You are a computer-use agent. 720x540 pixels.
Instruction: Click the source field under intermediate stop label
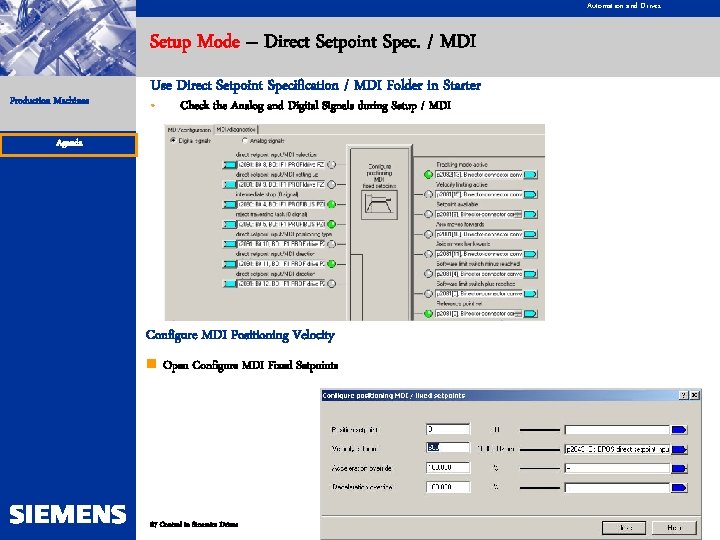pos(281,204)
